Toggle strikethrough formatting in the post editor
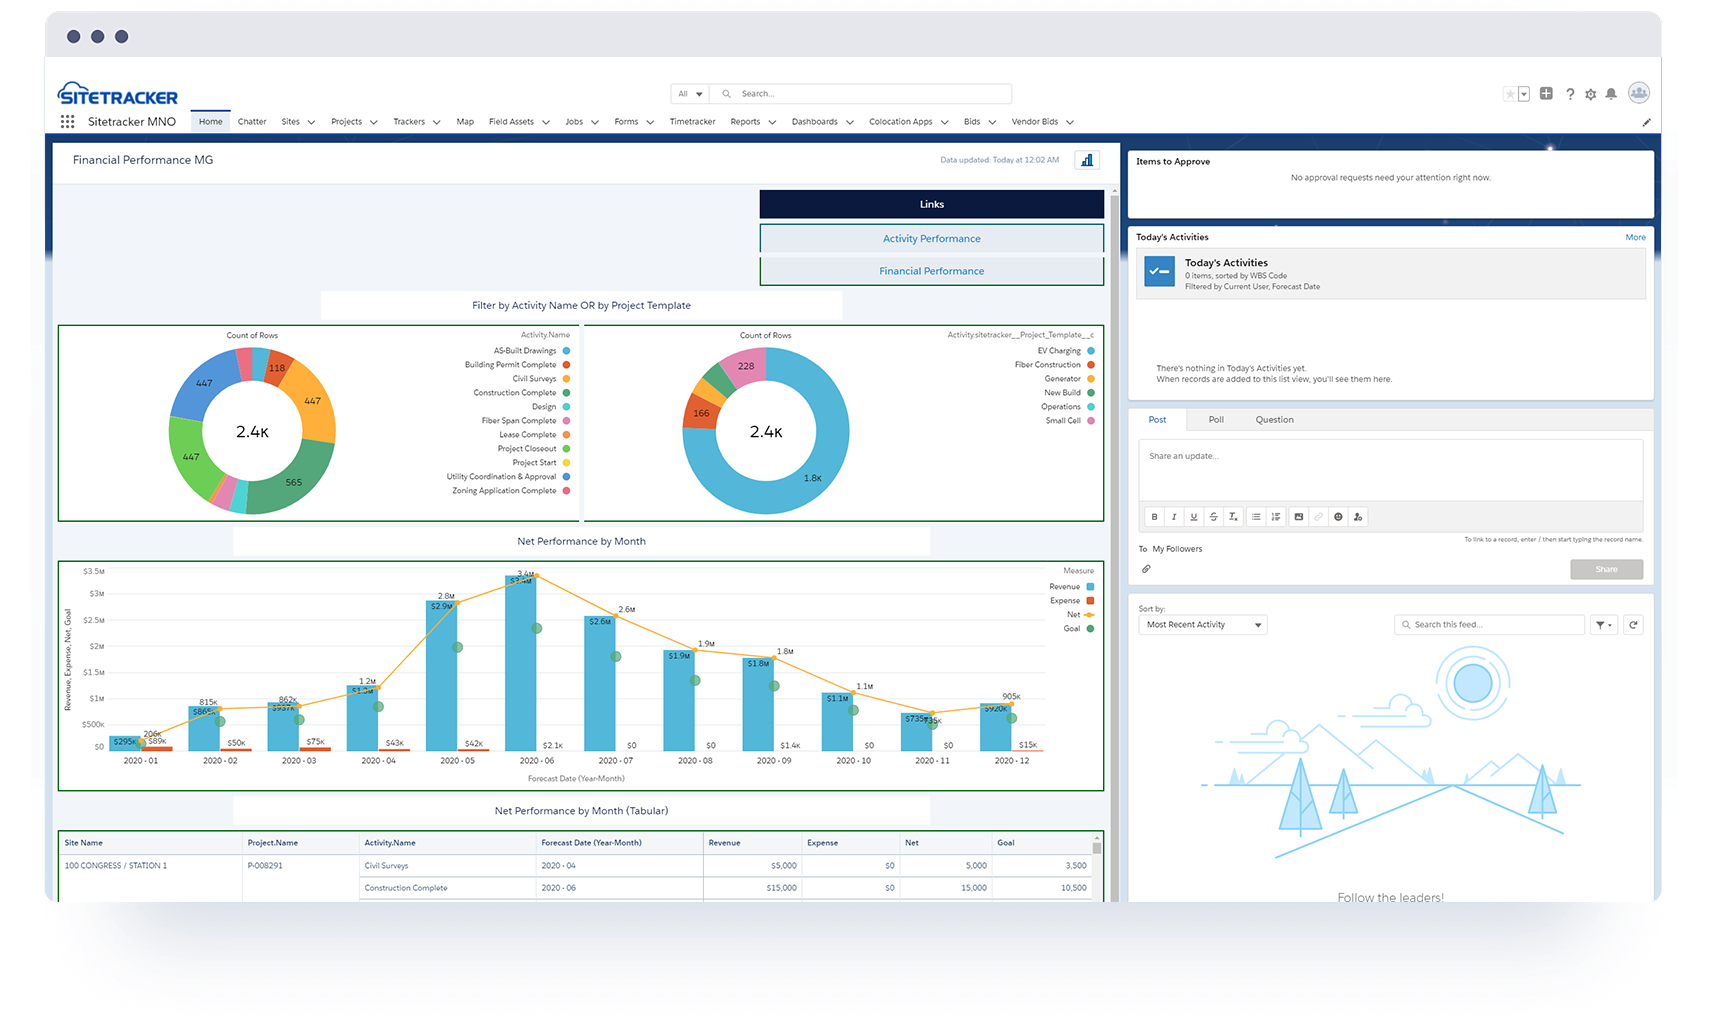 (x=1213, y=517)
